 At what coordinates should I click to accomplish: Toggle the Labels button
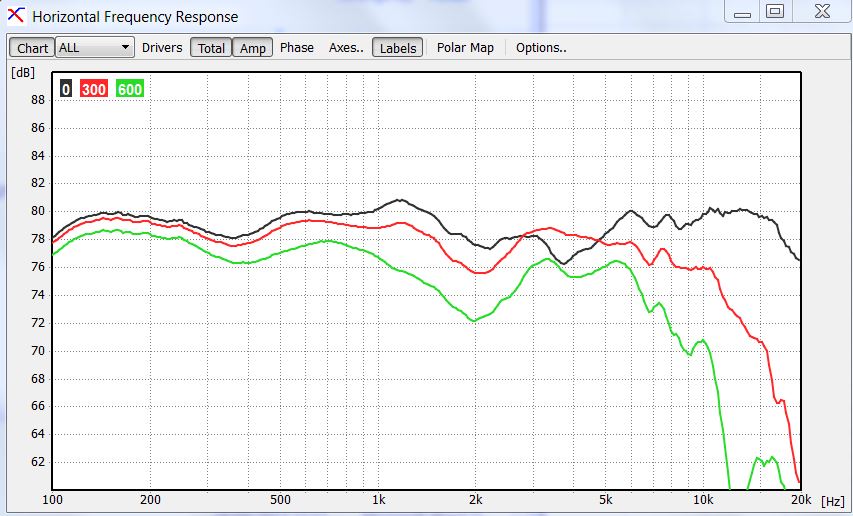(398, 48)
